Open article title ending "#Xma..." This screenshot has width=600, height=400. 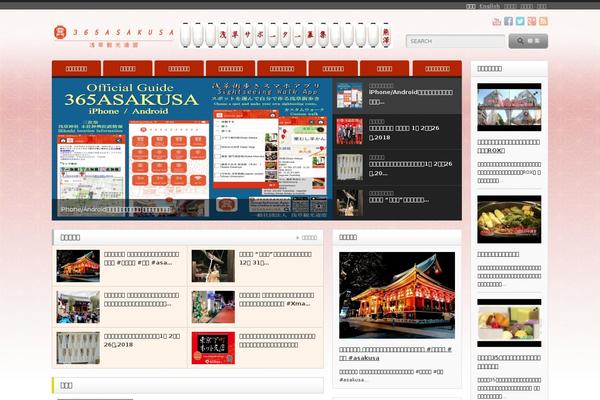277,299
